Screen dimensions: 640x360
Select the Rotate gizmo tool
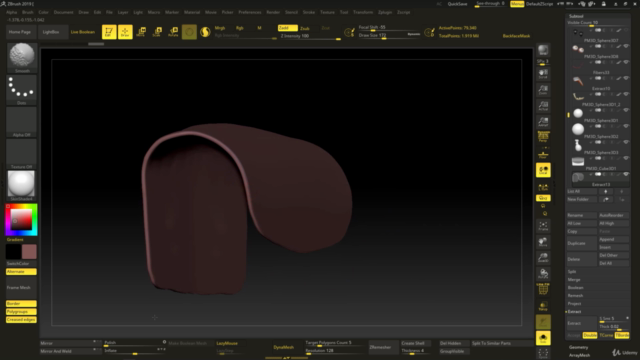(173, 32)
